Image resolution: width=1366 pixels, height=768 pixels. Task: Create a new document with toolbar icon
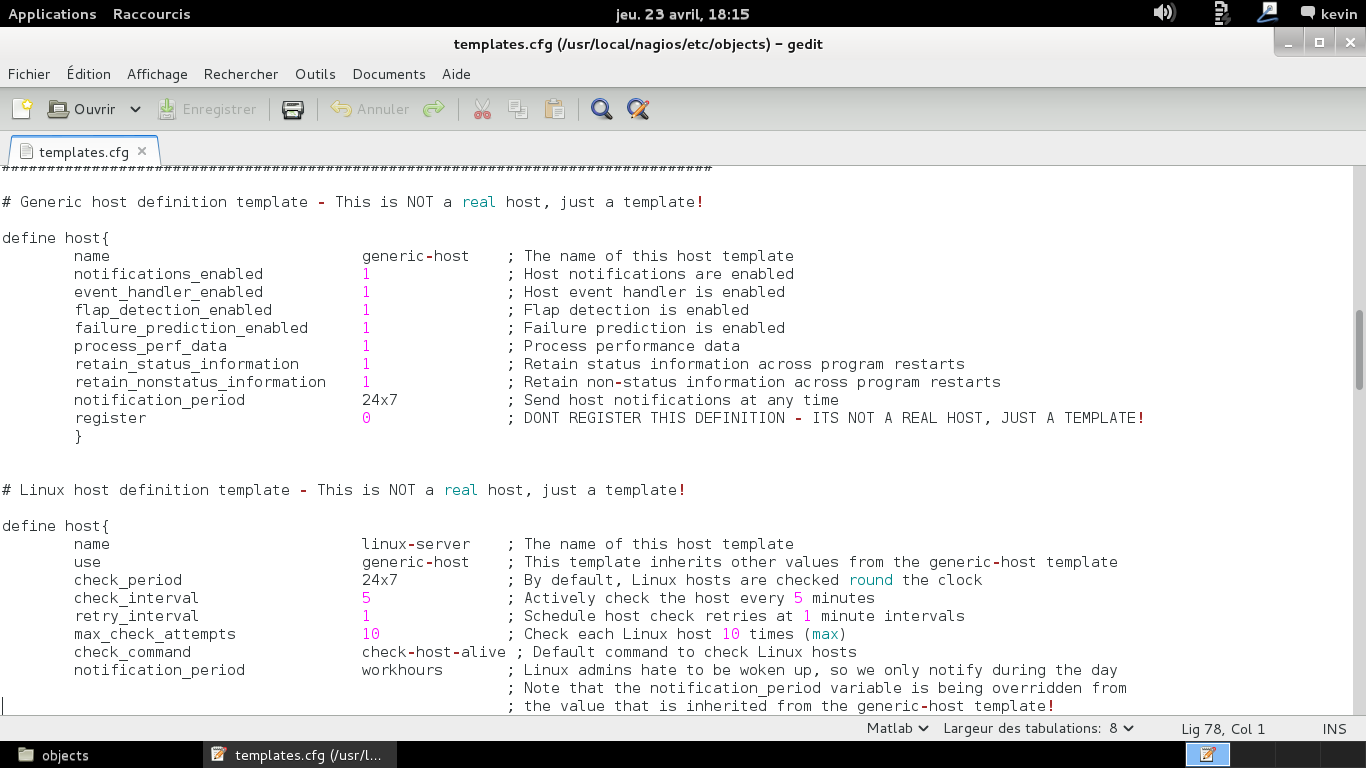(22, 109)
